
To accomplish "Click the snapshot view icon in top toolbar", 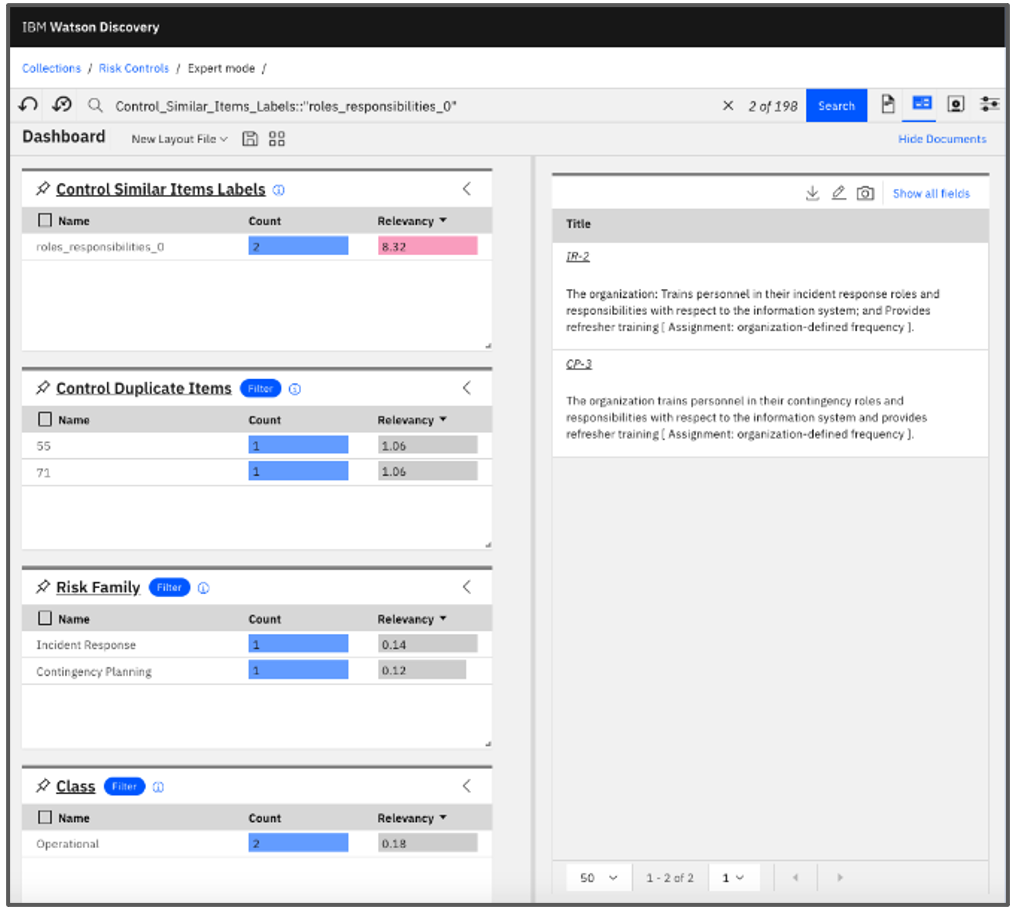I will coord(955,104).
